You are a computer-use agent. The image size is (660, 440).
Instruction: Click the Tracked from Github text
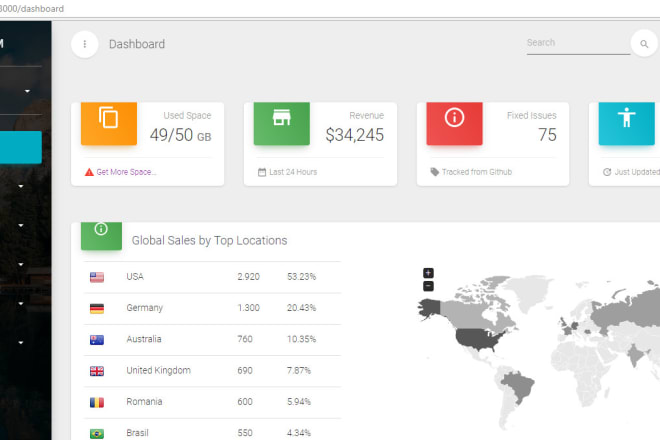(x=477, y=172)
